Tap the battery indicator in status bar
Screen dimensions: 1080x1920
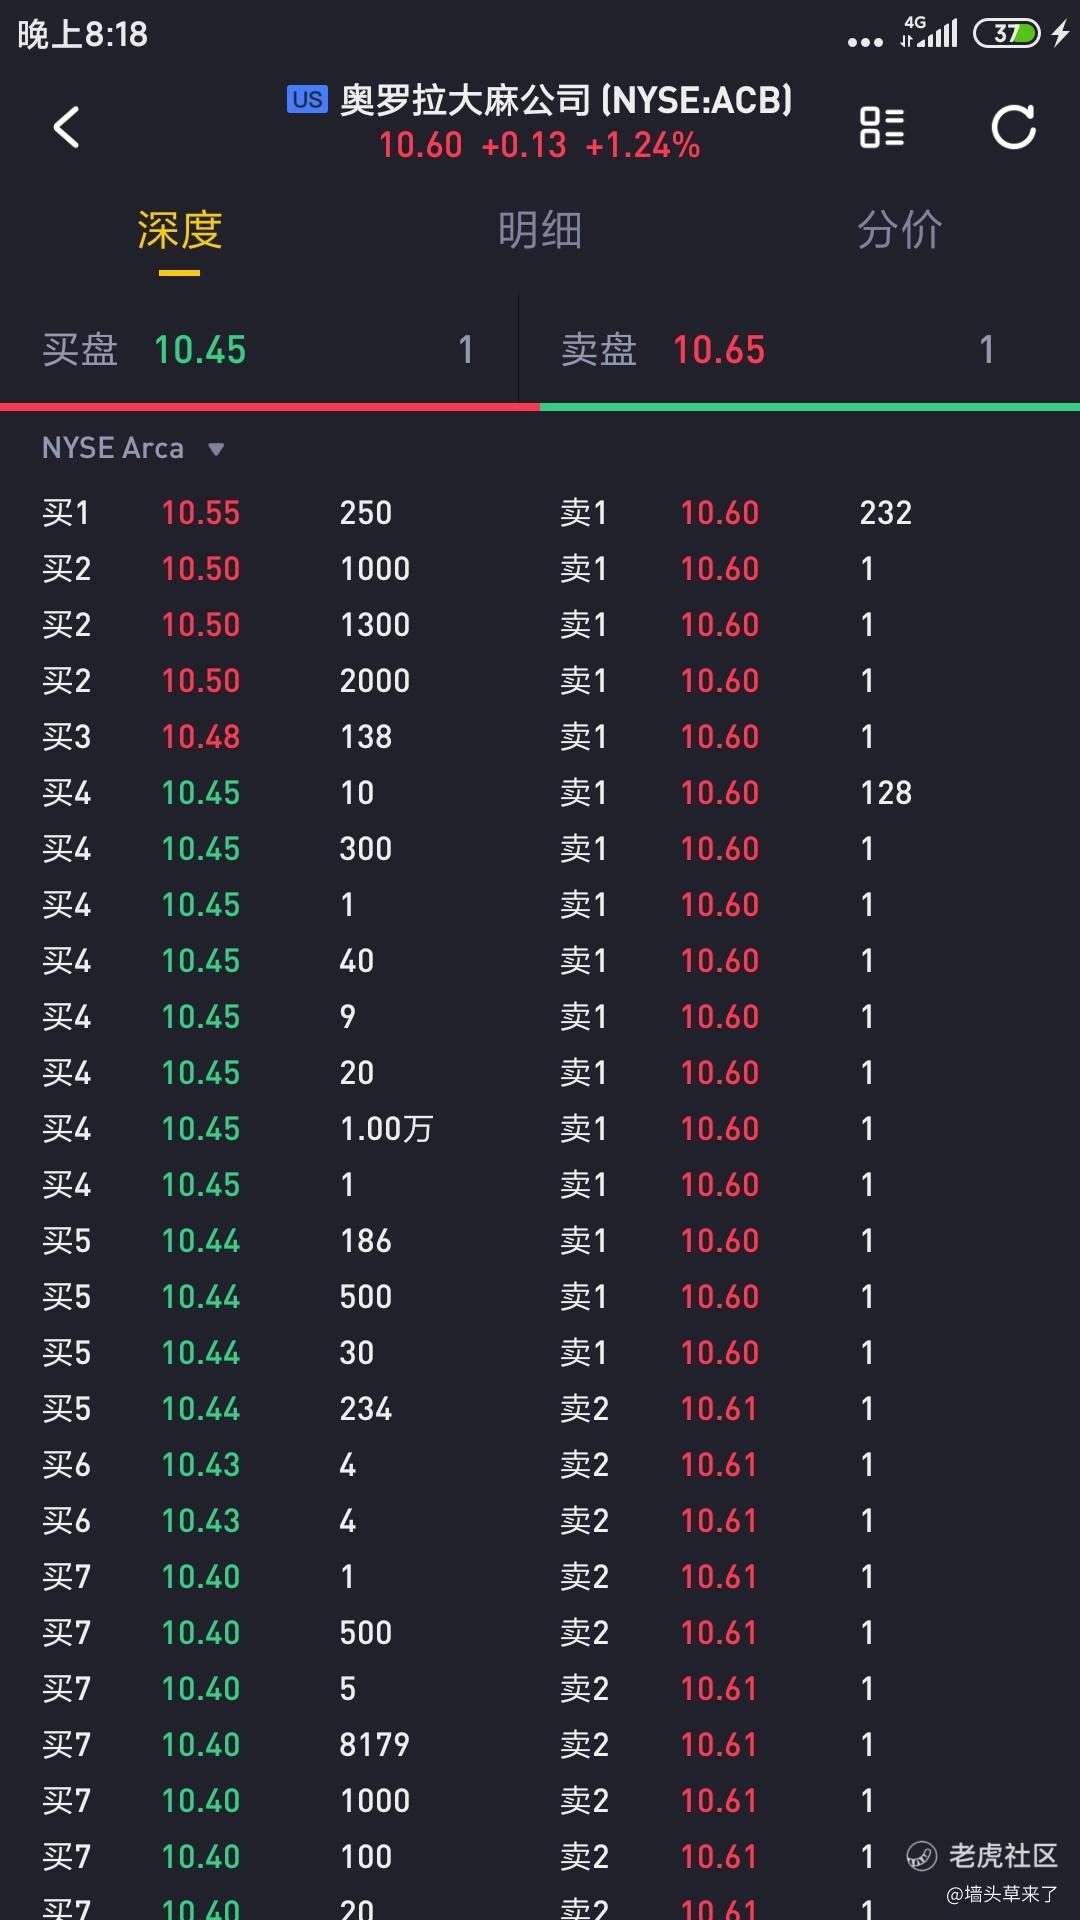1008,33
